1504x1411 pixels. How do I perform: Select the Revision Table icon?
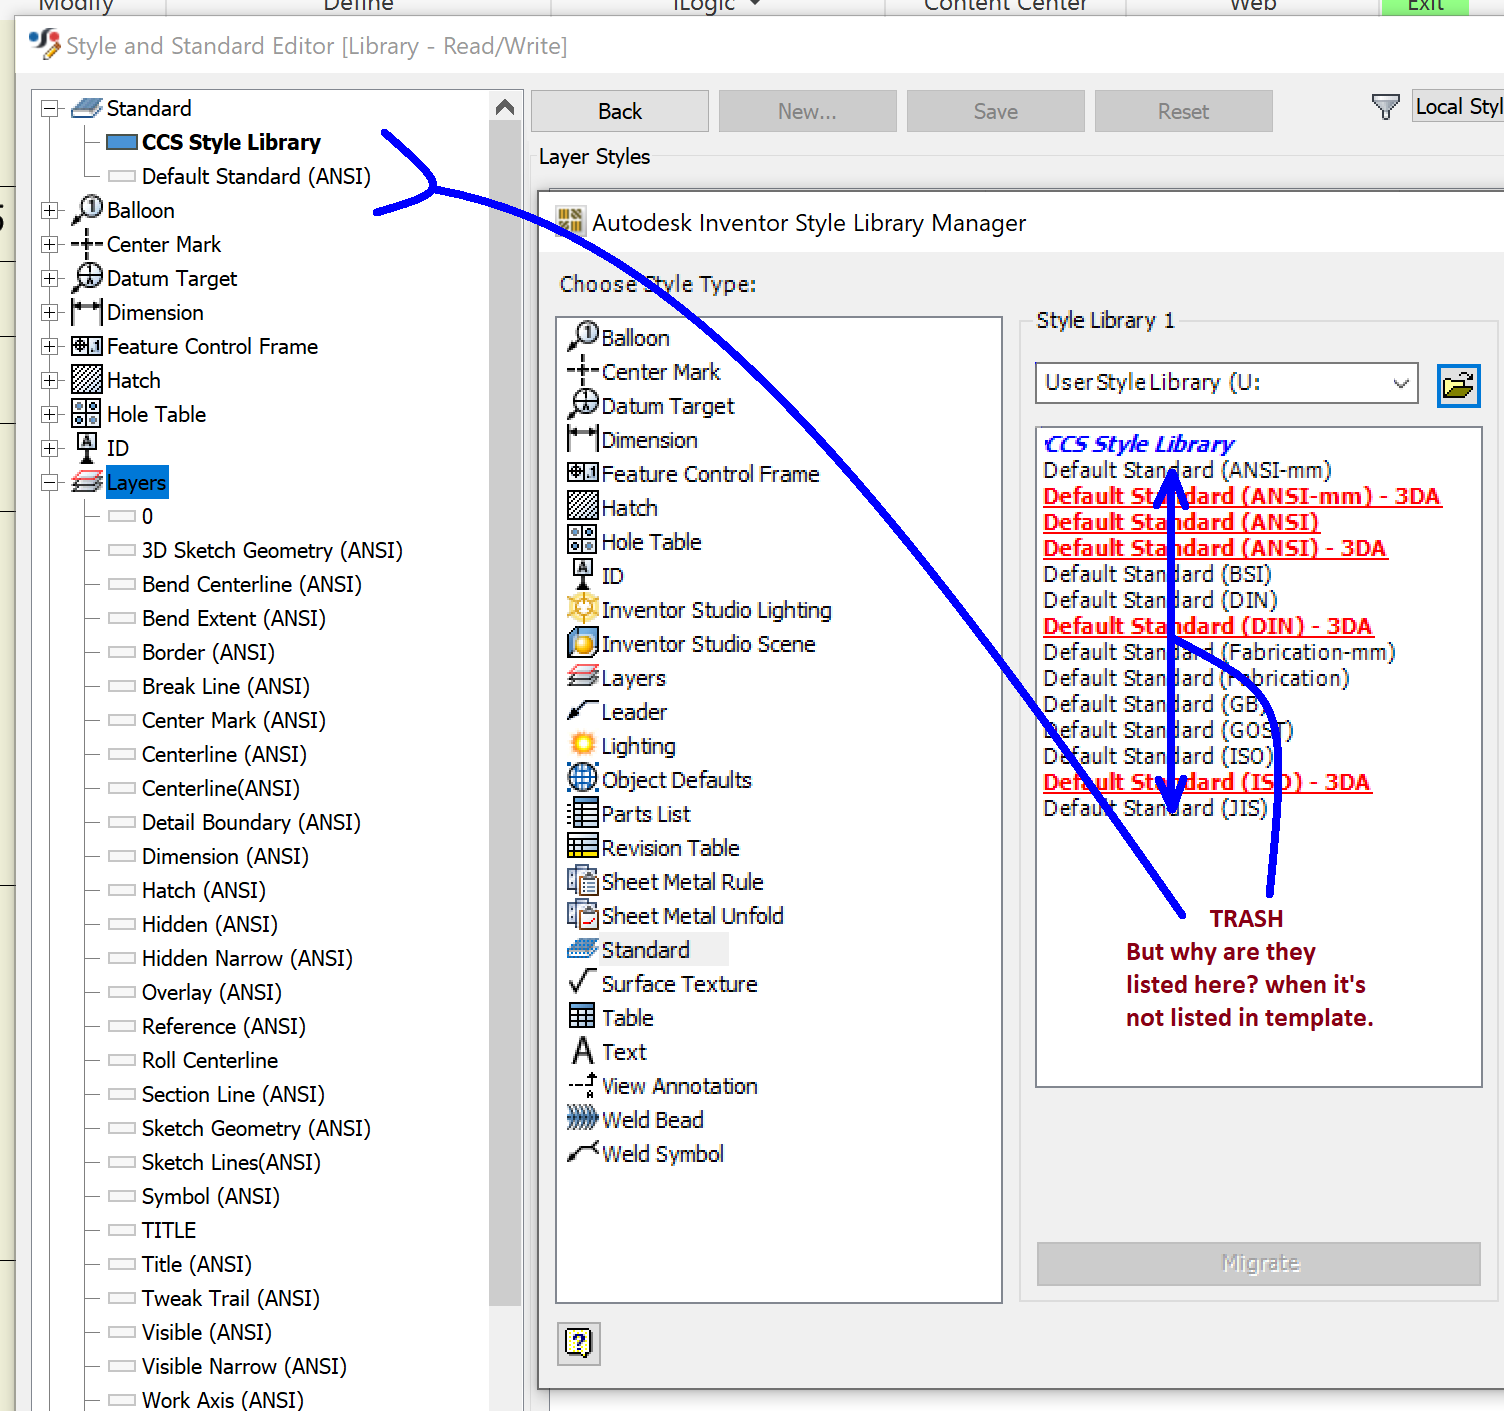[583, 847]
